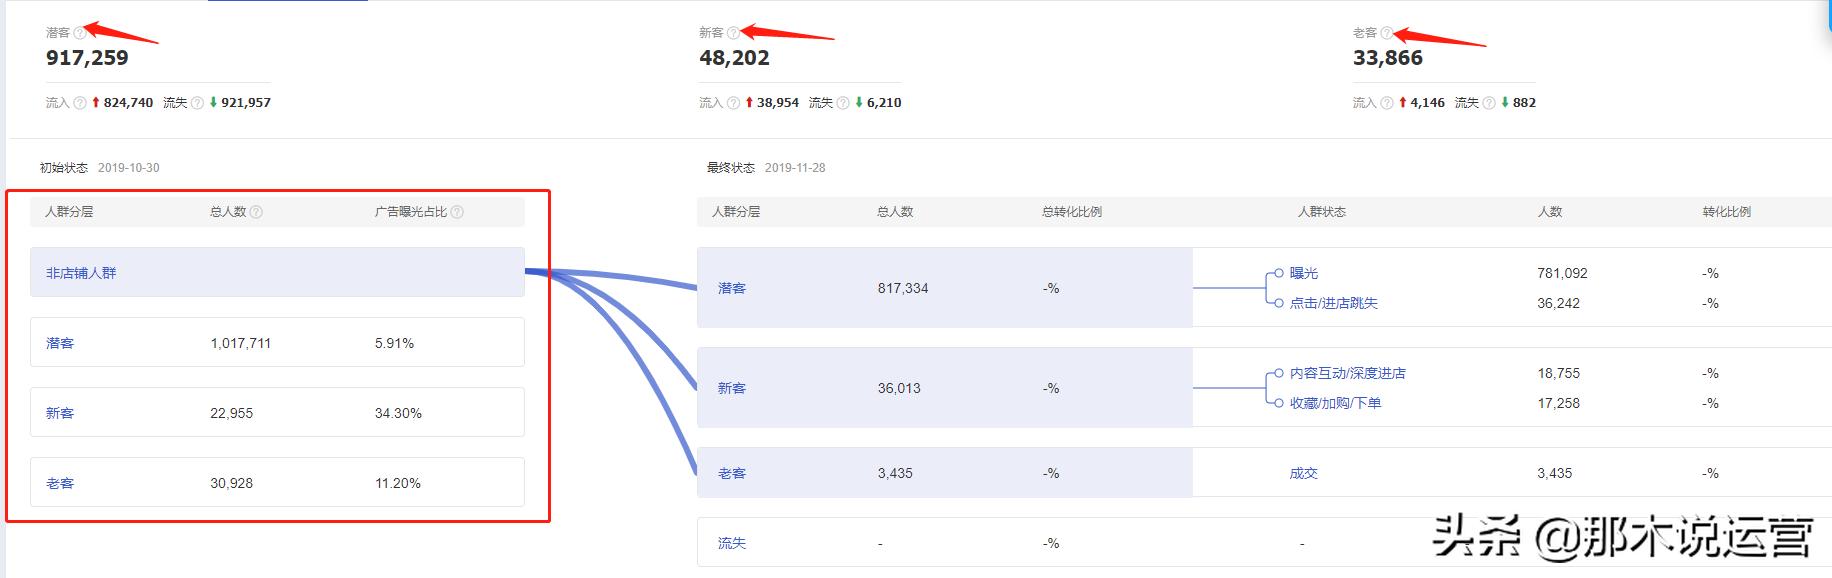Select the 非店铺人群 row
The height and width of the screenshot is (578, 1832).
point(277,272)
